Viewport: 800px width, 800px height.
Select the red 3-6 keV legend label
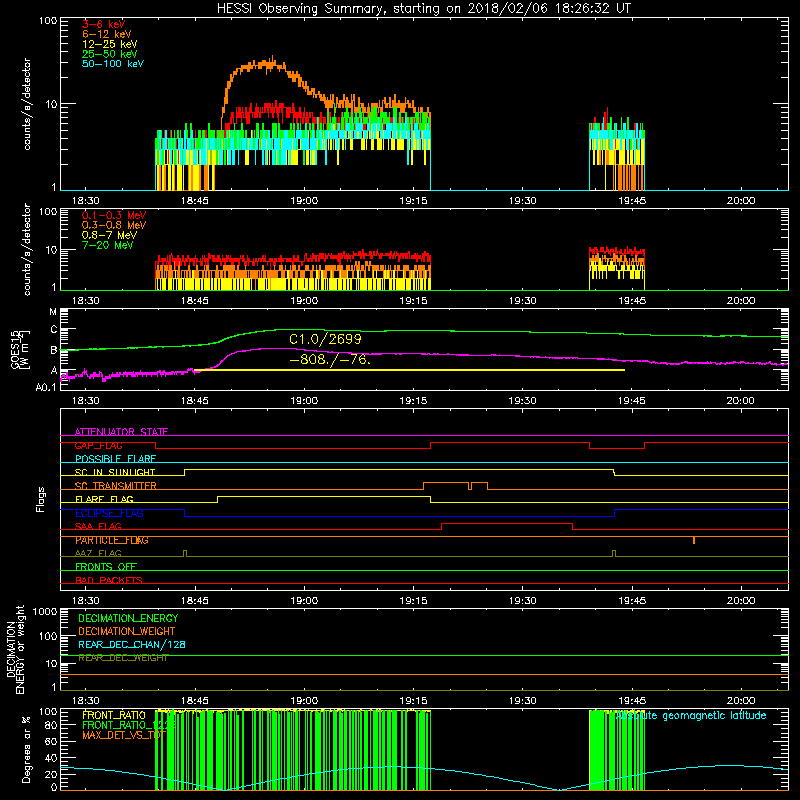[104, 24]
